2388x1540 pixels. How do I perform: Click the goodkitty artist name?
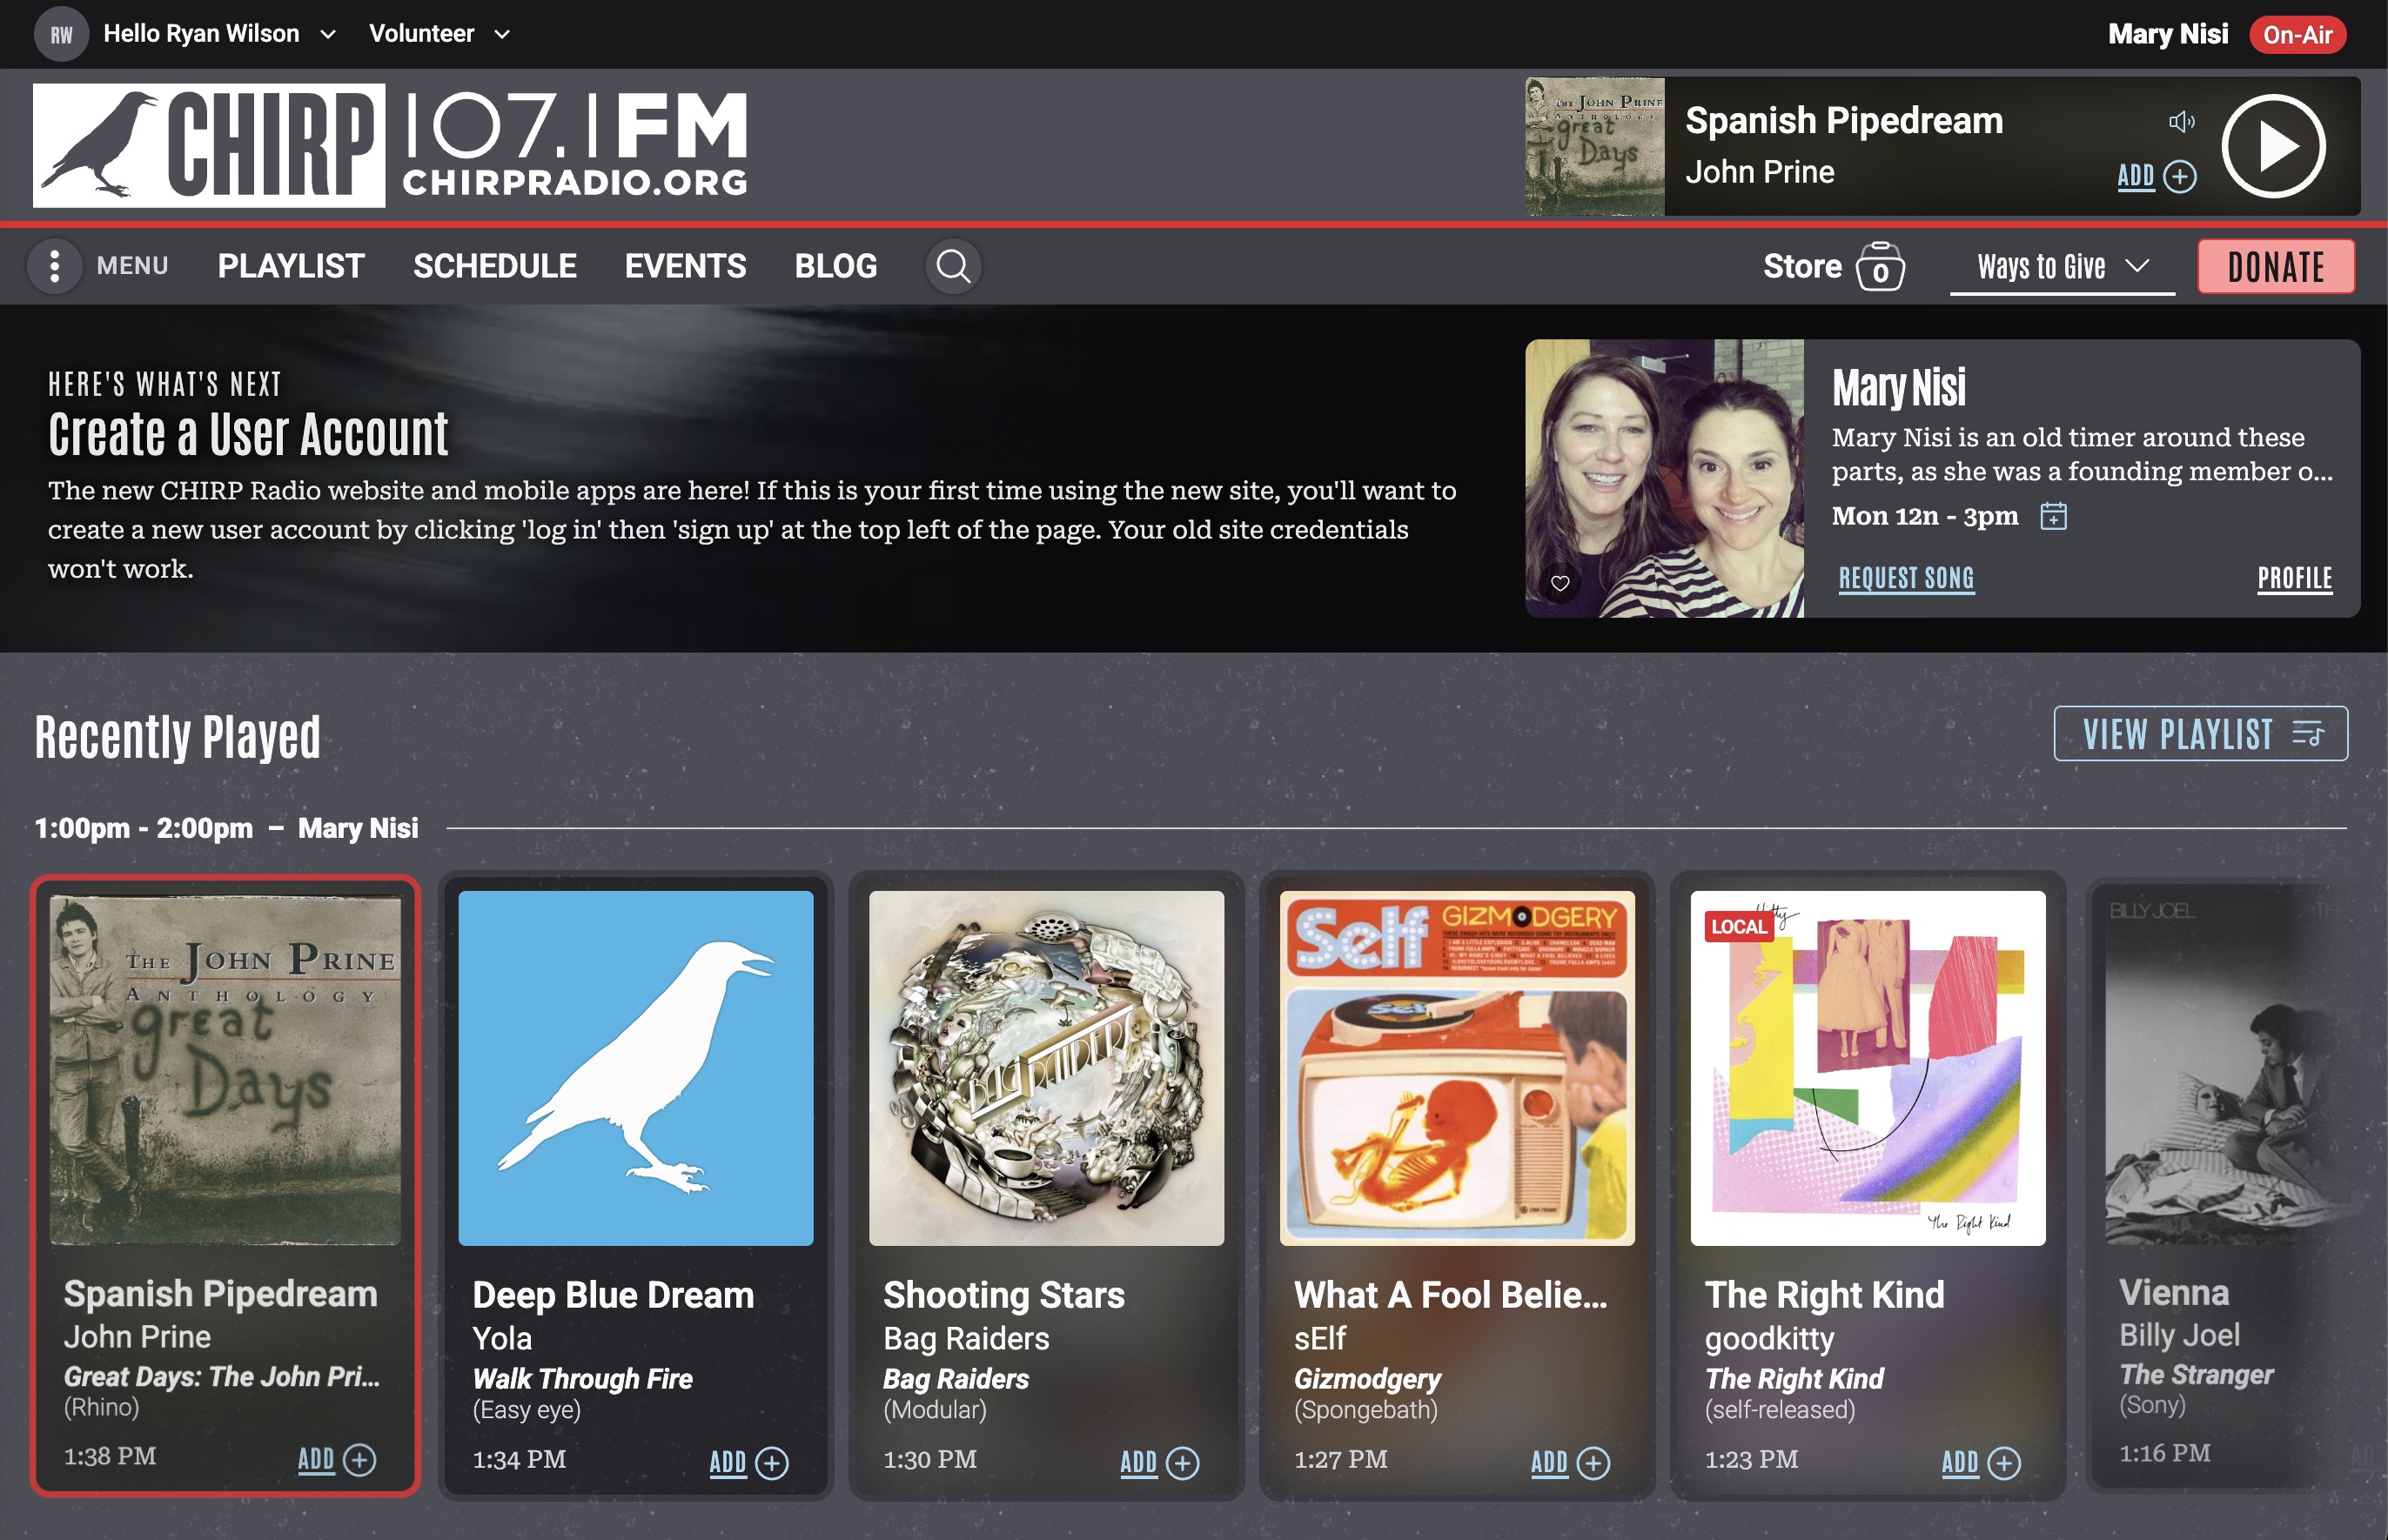point(1769,1338)
